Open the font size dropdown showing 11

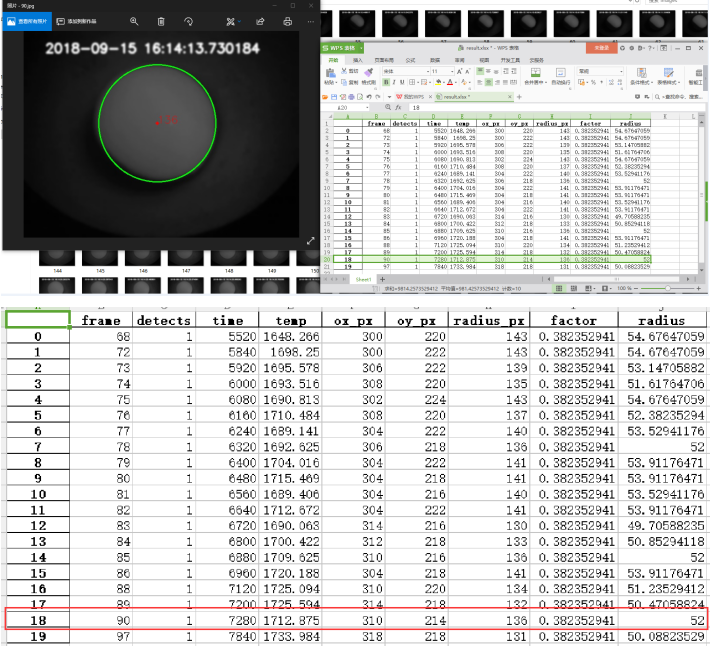coord(452,71)
